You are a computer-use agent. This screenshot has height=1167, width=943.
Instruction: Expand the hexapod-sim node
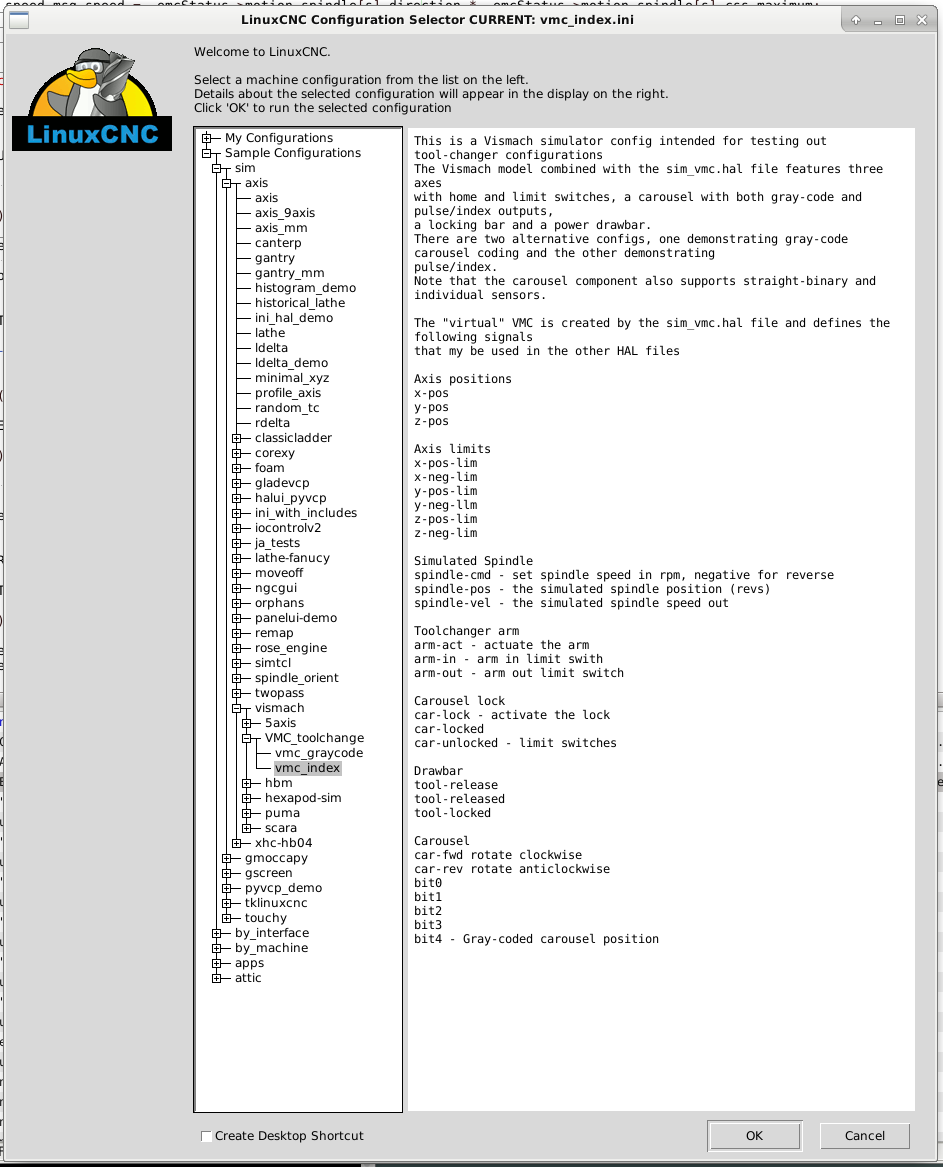[x=246, y=798]
